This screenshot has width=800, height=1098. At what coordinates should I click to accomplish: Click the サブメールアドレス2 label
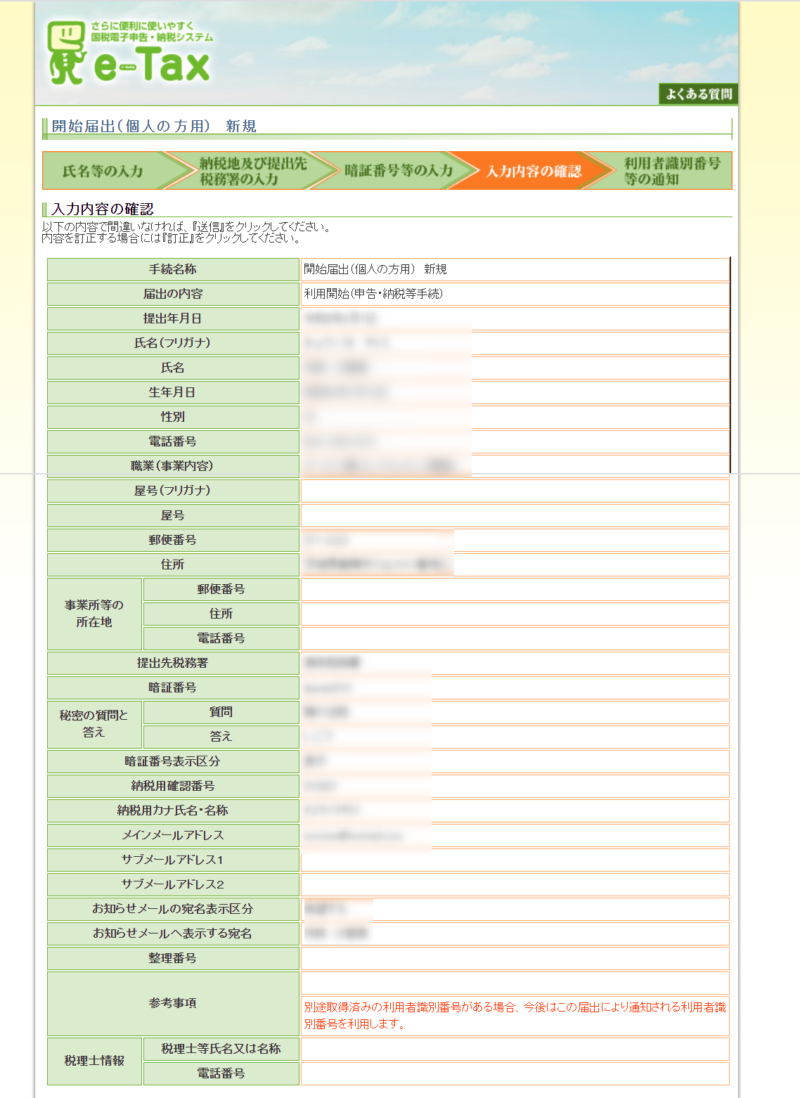coord(173,884)
